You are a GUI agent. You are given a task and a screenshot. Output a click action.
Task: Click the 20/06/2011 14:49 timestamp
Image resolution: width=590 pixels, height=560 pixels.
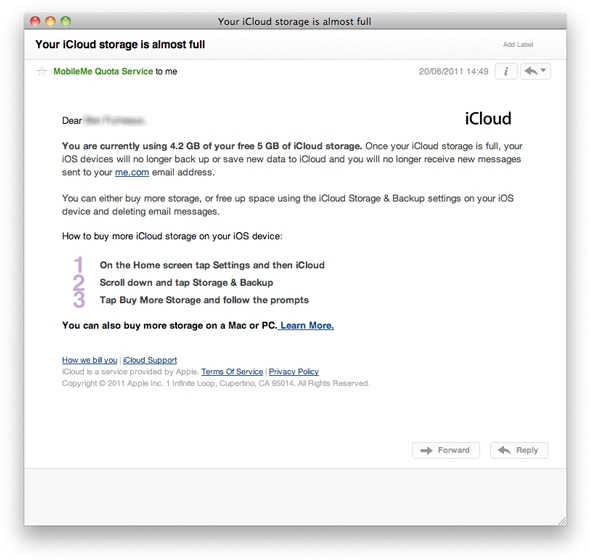click(453, 72)
